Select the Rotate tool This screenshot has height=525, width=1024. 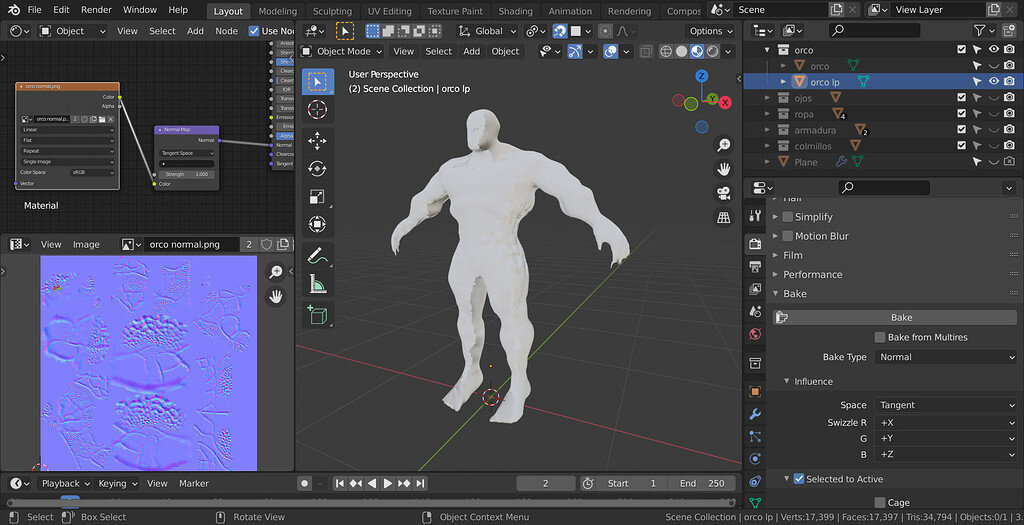point(318,168)
